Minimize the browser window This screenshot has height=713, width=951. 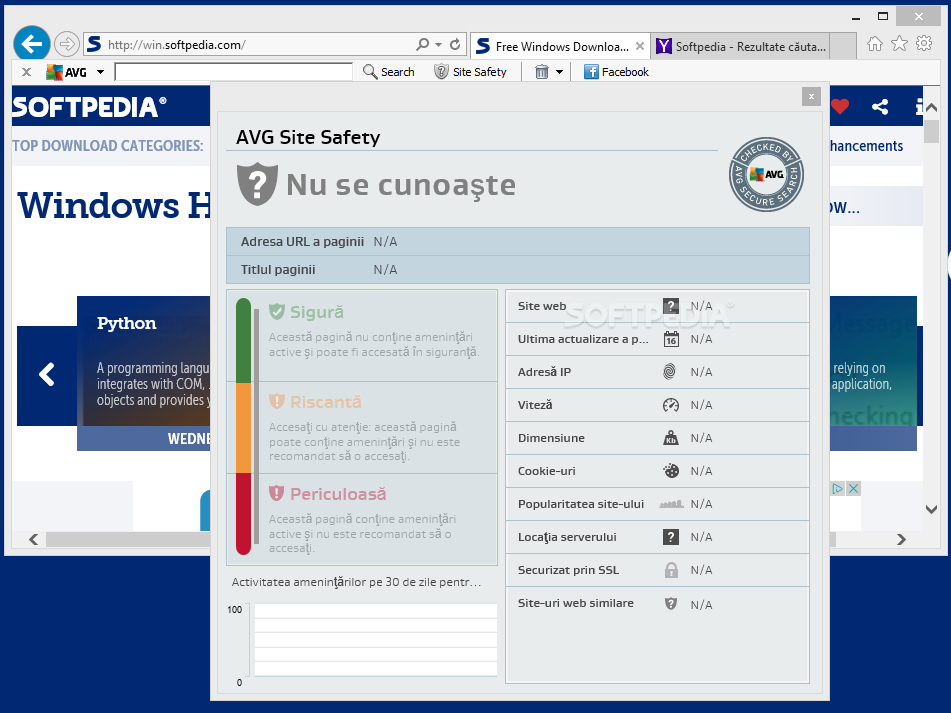click(x=856, y=17)
